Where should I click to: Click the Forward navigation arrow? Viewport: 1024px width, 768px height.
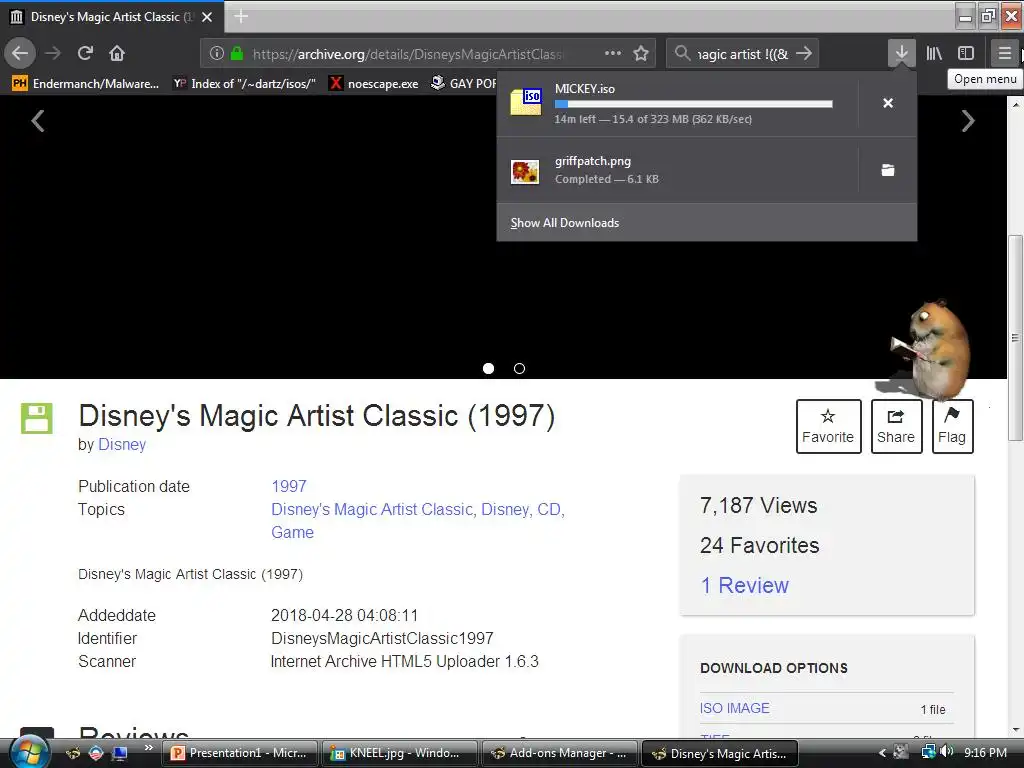point(53,53)
